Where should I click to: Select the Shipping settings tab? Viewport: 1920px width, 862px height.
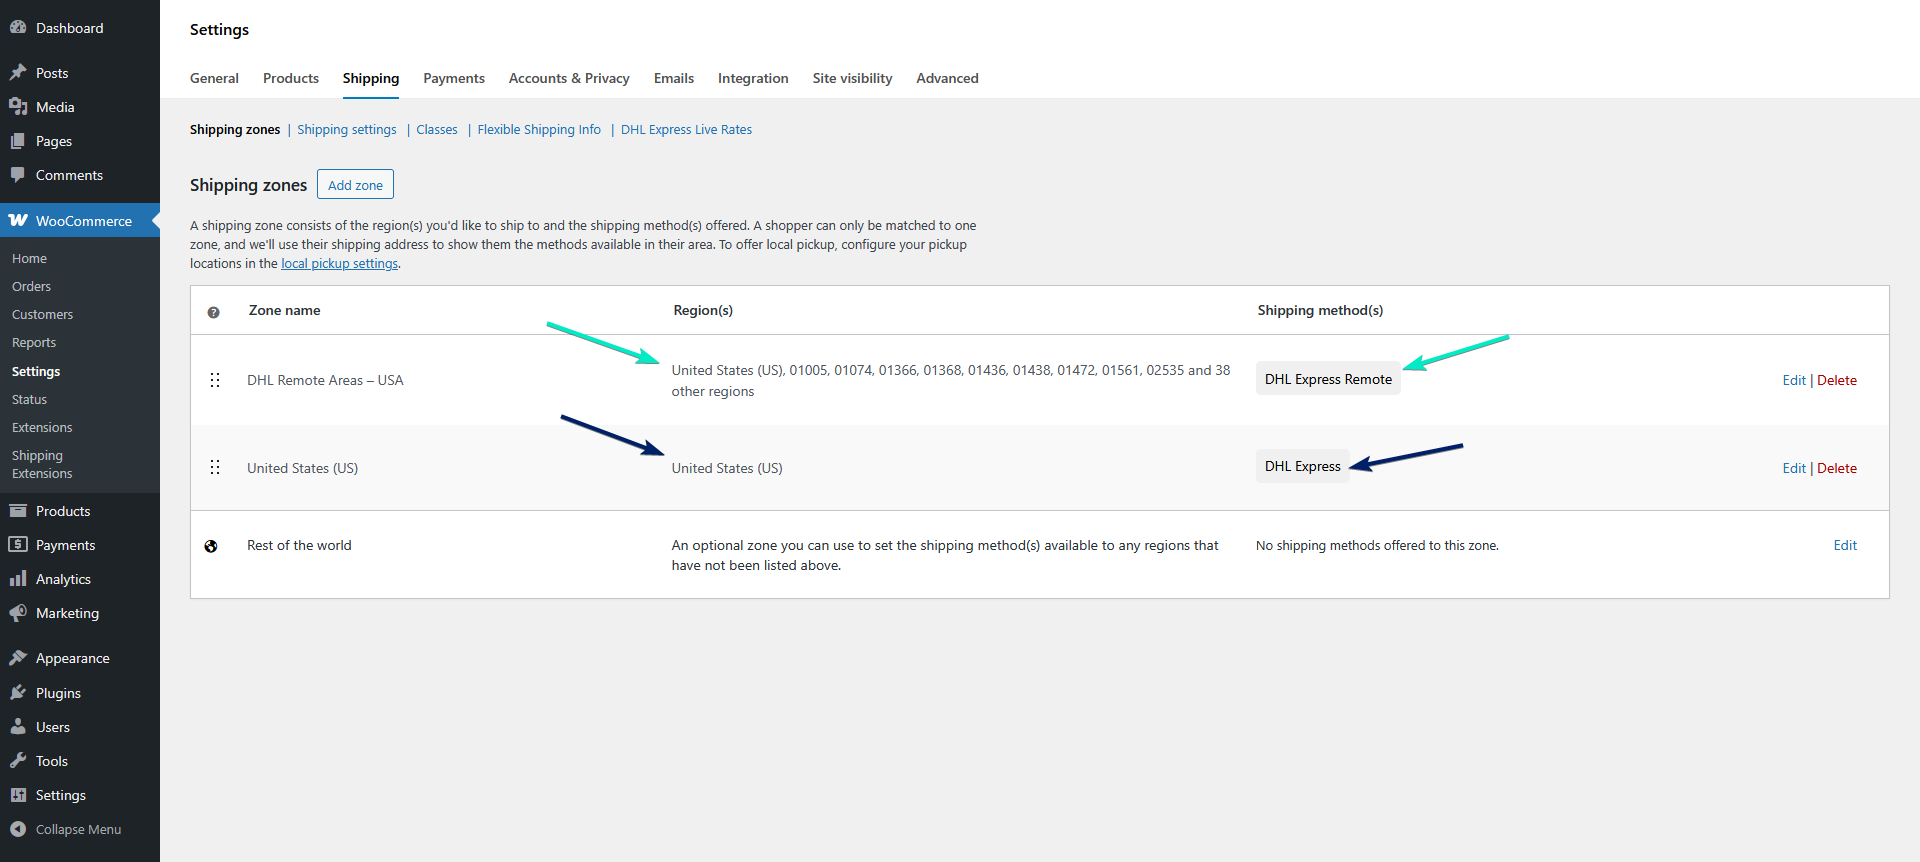point(371,78)
